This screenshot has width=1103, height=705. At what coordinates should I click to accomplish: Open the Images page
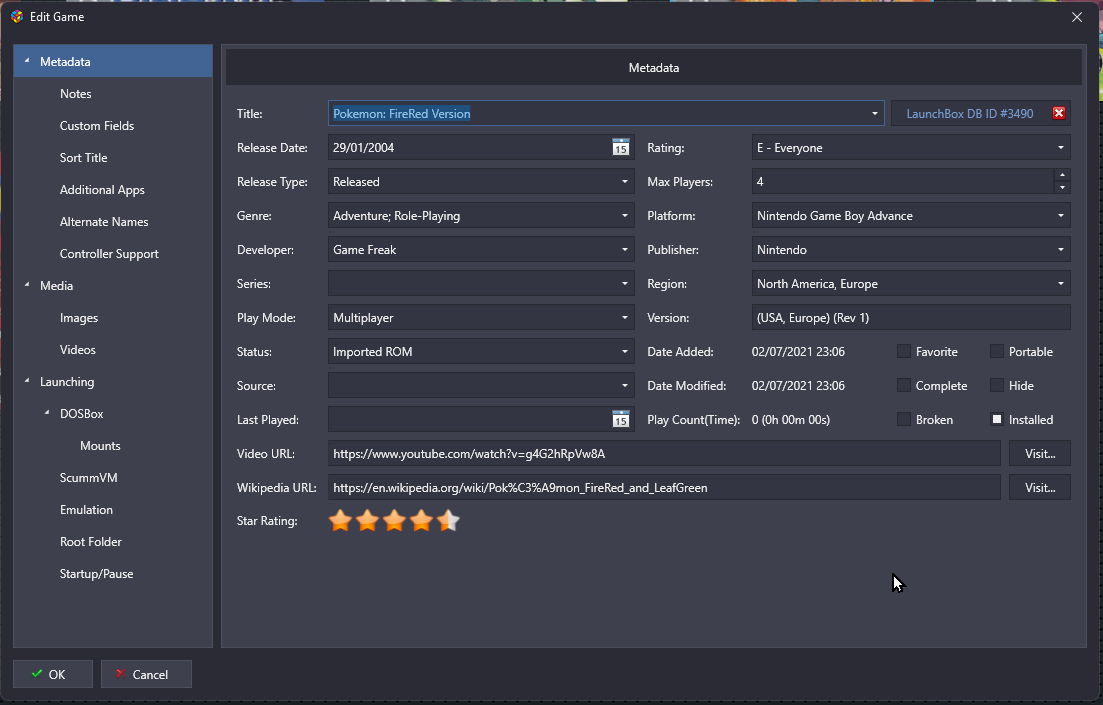[79, 318]
